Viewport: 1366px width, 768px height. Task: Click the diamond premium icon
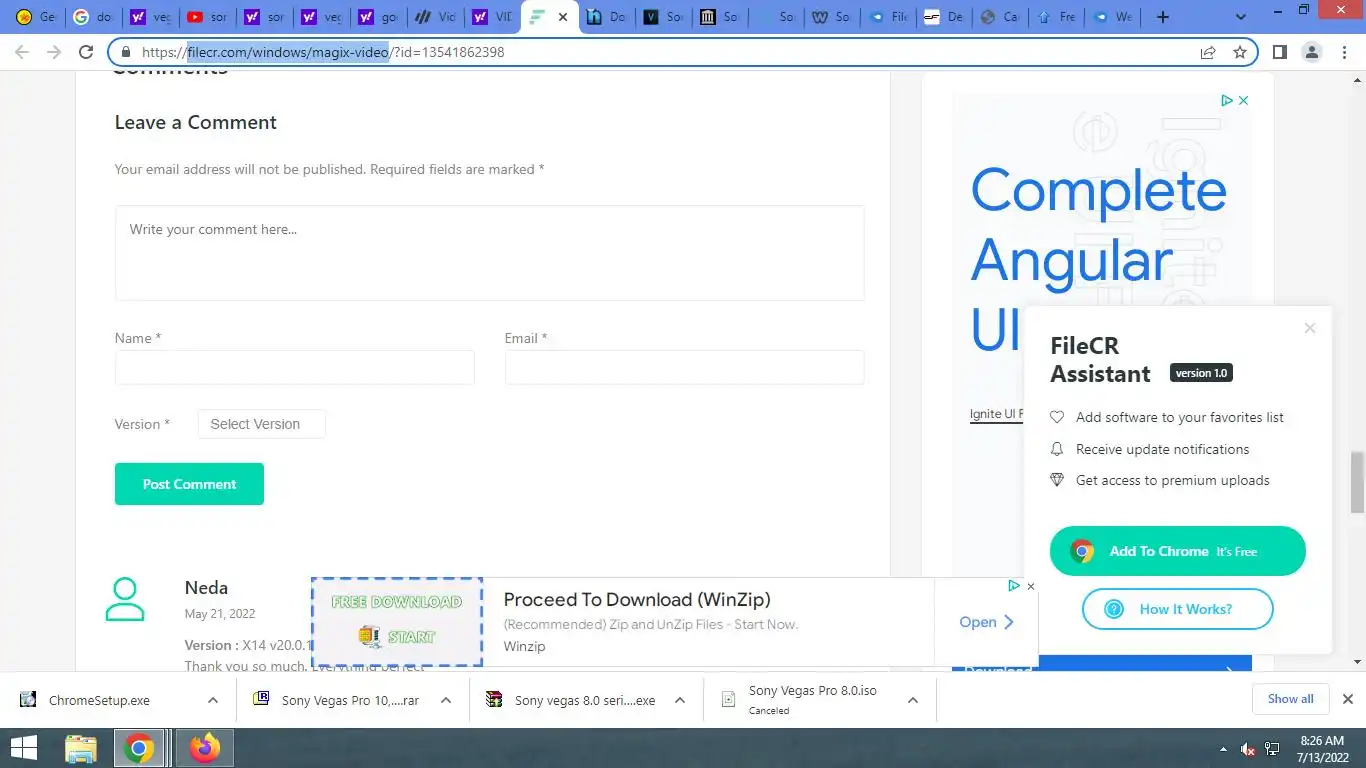pyautogui.click(x=1057, y=480)
